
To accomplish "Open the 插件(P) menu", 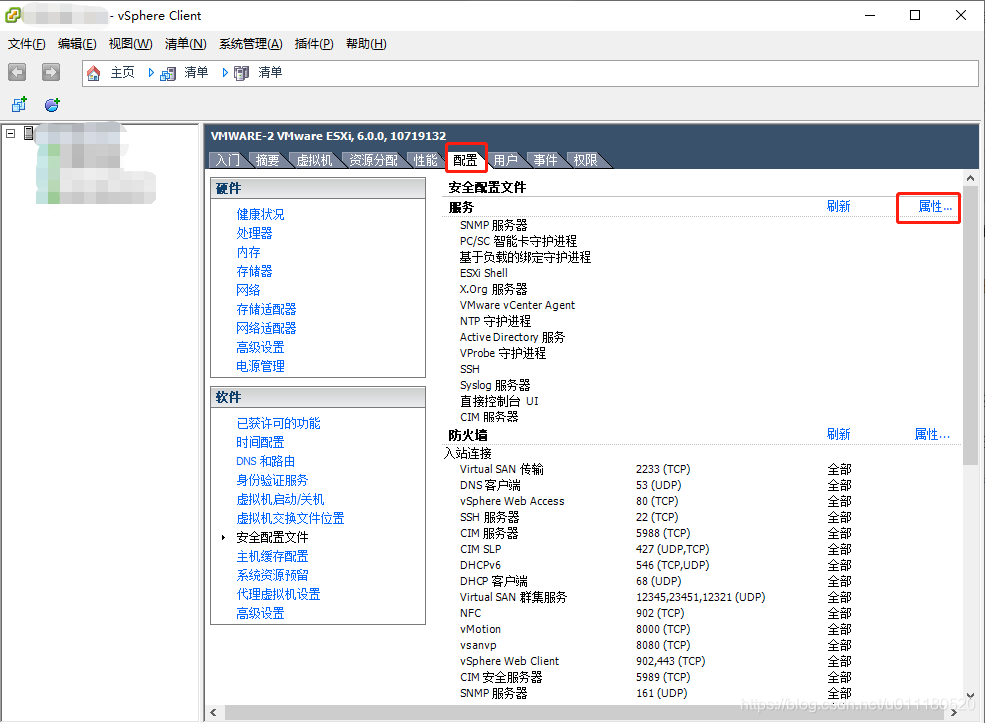I will [x=314, y=44].
